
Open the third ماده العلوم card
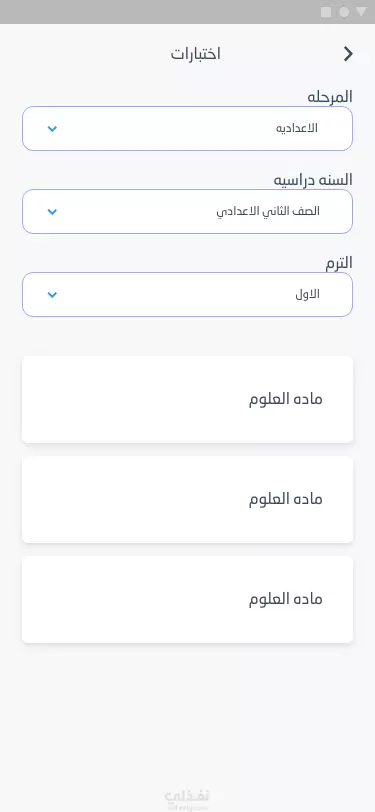188,599
